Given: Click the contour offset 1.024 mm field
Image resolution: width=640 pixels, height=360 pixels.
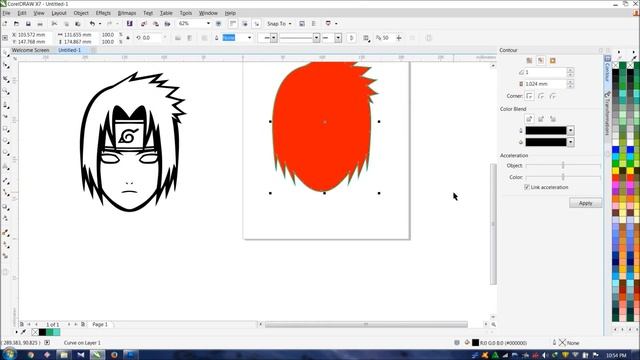Looking at the screenshot, I should click(545, 84).
